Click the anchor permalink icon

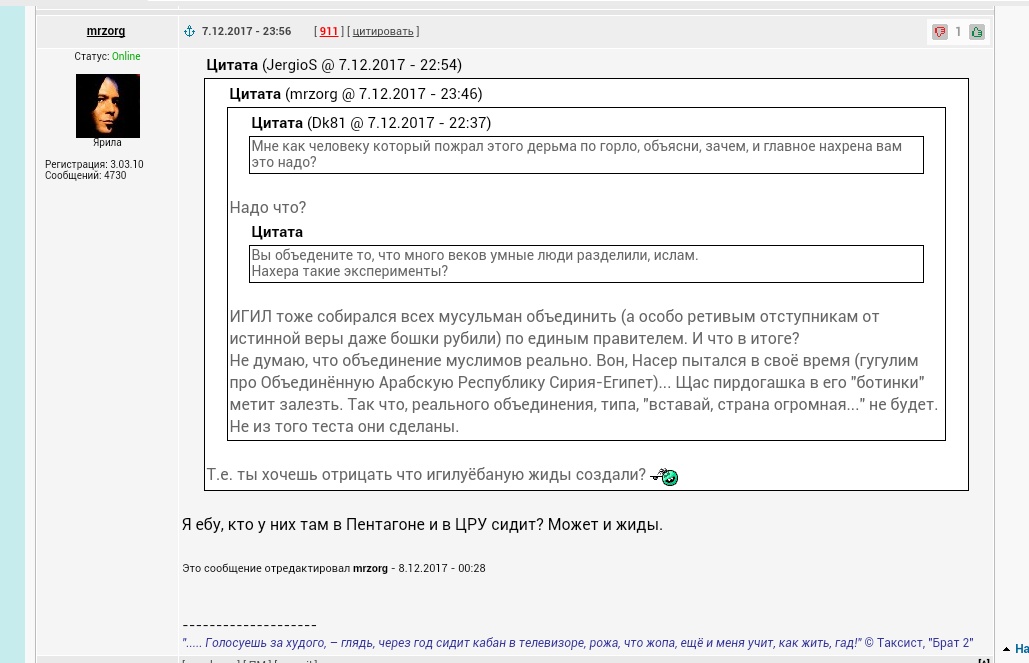(189, 32)
